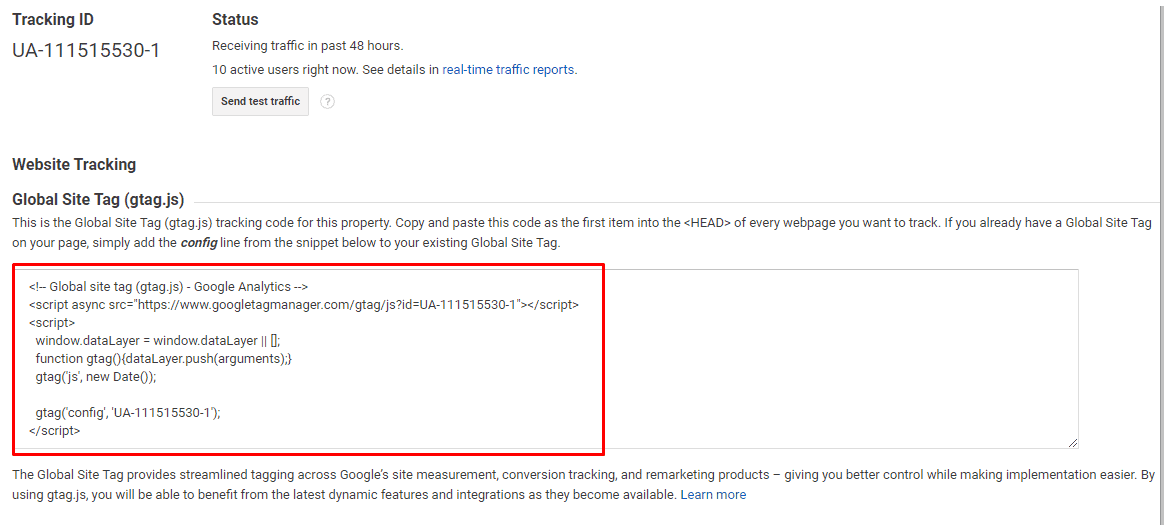This screenshot has height=525, width=1164.
Task: Click the Website Tracking heading
Action: point(74,164)
